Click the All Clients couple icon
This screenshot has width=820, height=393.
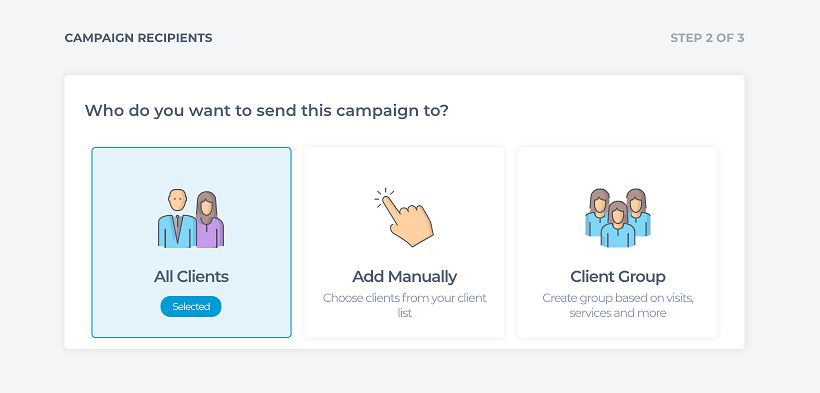(x=191, y=219)
